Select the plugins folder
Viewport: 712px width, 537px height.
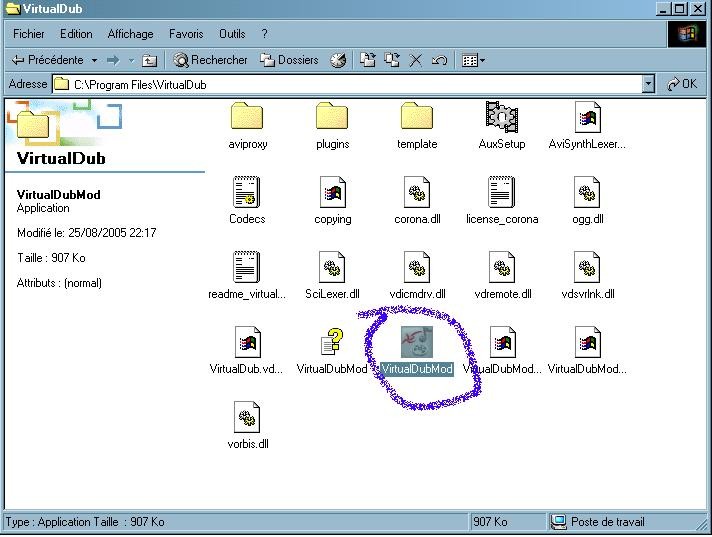(332, 126)
